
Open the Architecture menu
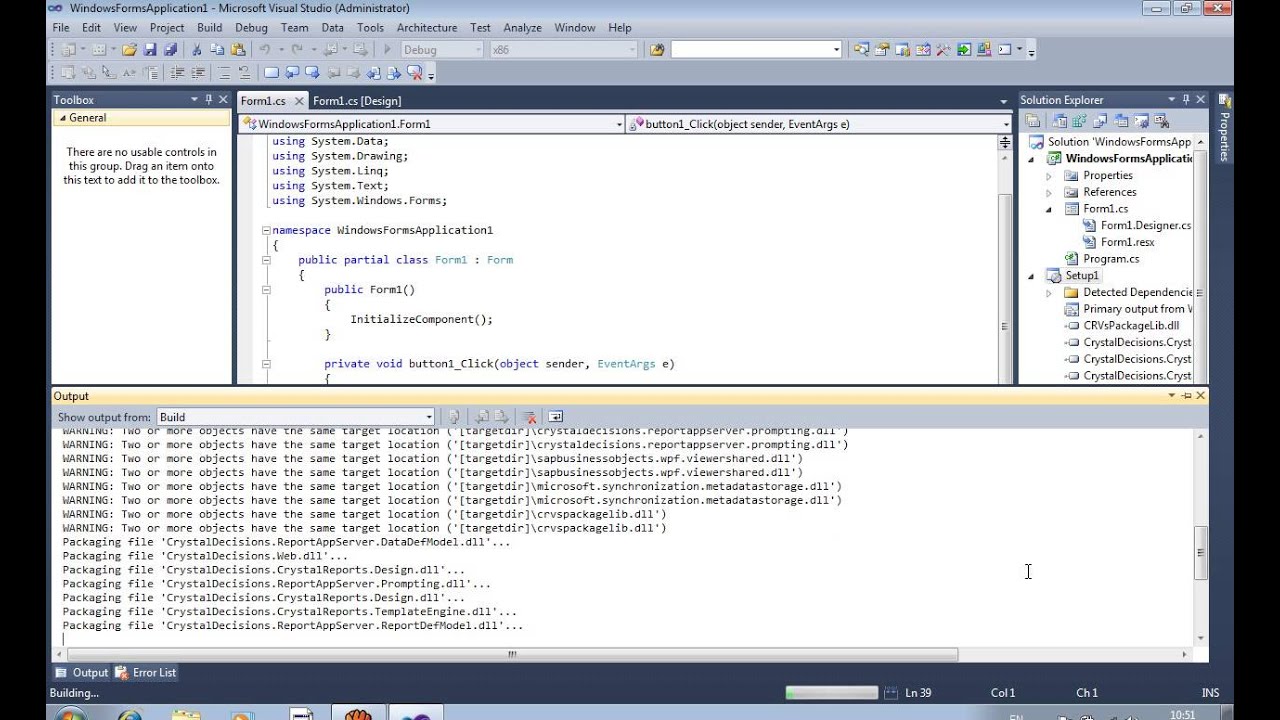click(x=427, y=28)
